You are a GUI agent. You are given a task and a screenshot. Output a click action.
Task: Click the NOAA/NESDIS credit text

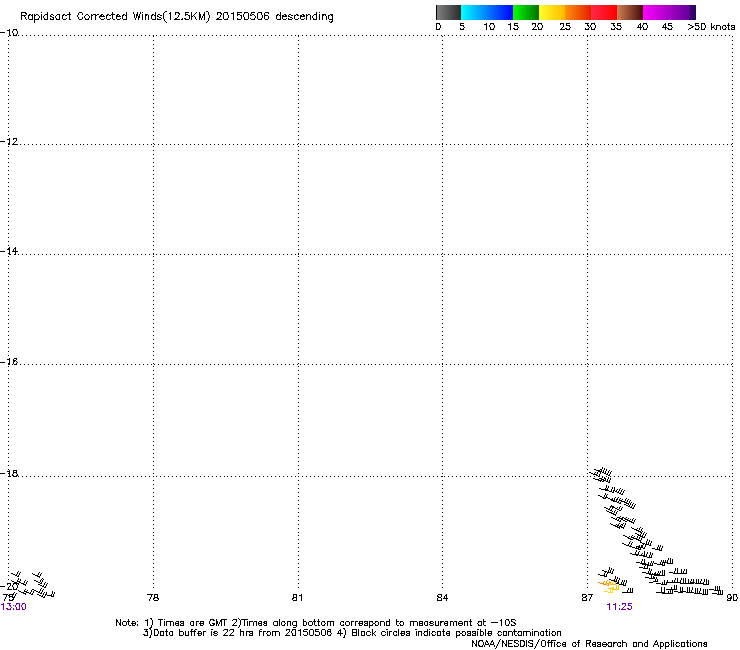click(x=589, y=644)
